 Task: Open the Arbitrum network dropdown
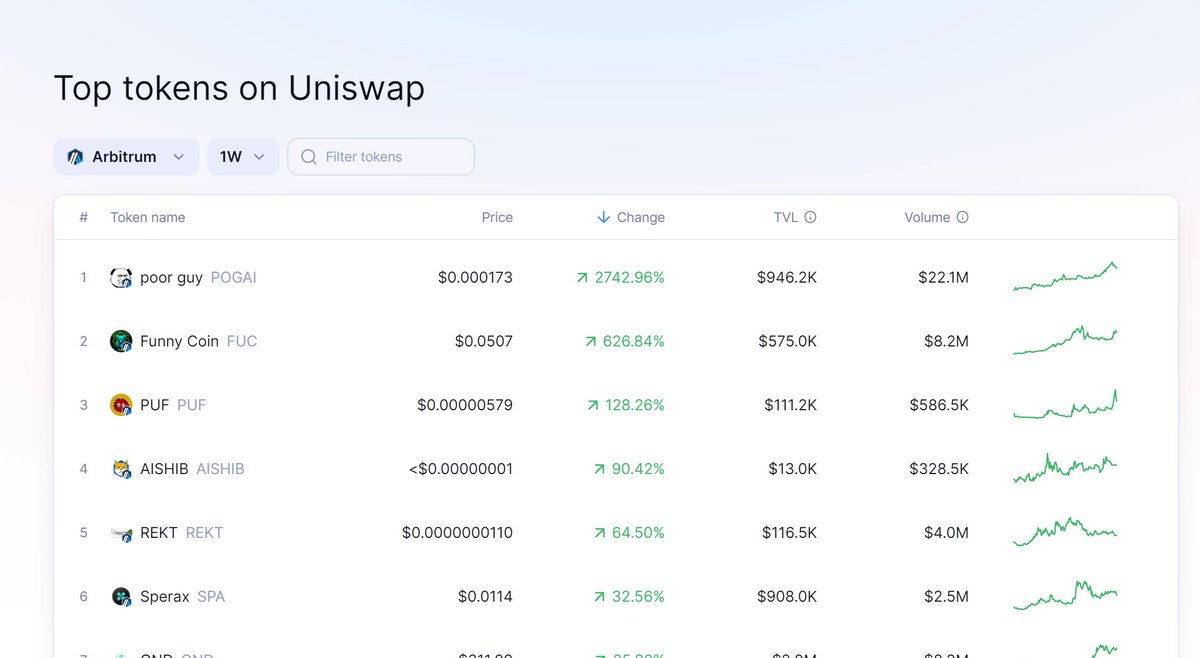[126, 157]
